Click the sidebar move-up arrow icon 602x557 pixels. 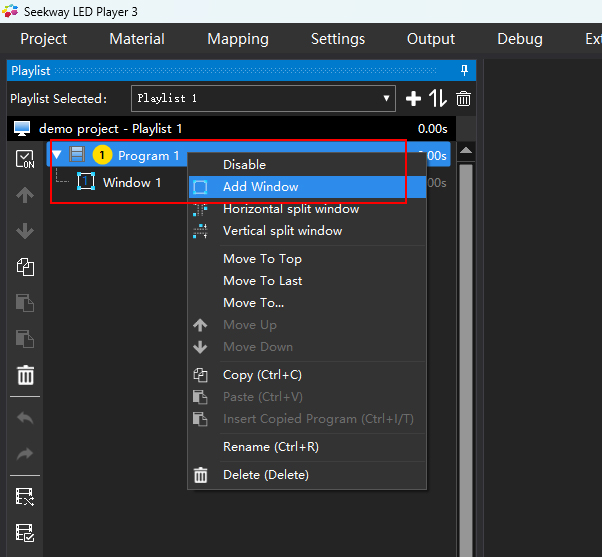[25, 195]
